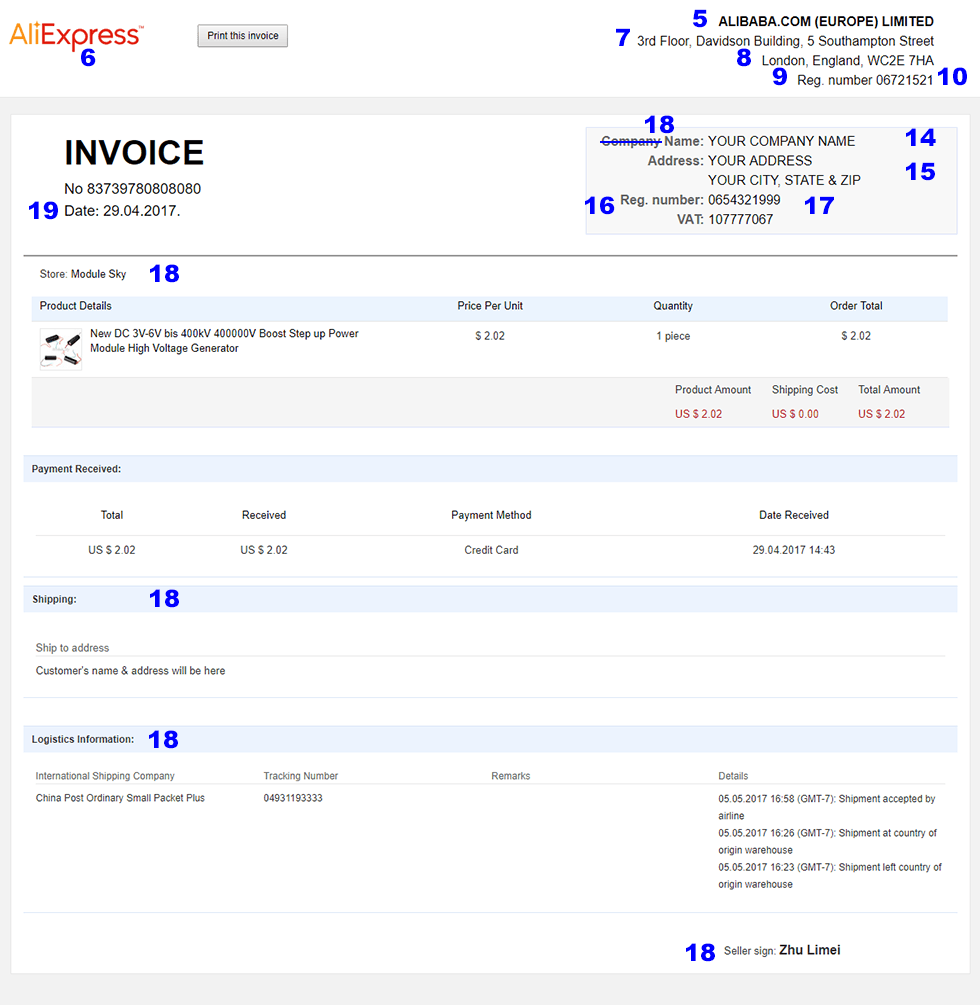This screenshot has width=980, height=1005.
Task: Click the YOUR CITY, STATE & ZIP line
Action: click(784, 180)
